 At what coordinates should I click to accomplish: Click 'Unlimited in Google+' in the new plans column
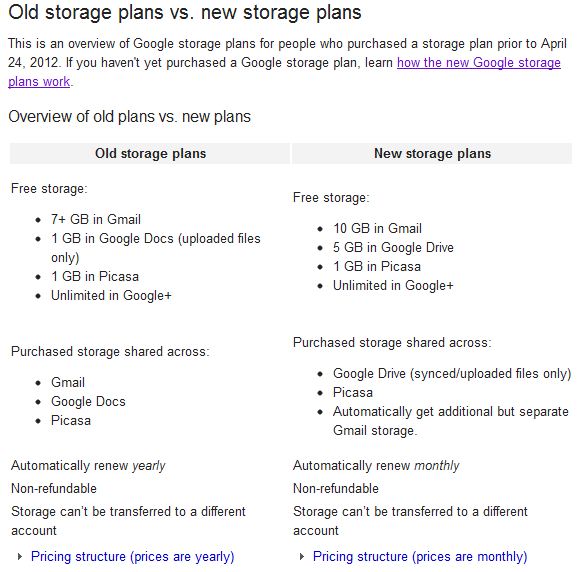point(393,286)
